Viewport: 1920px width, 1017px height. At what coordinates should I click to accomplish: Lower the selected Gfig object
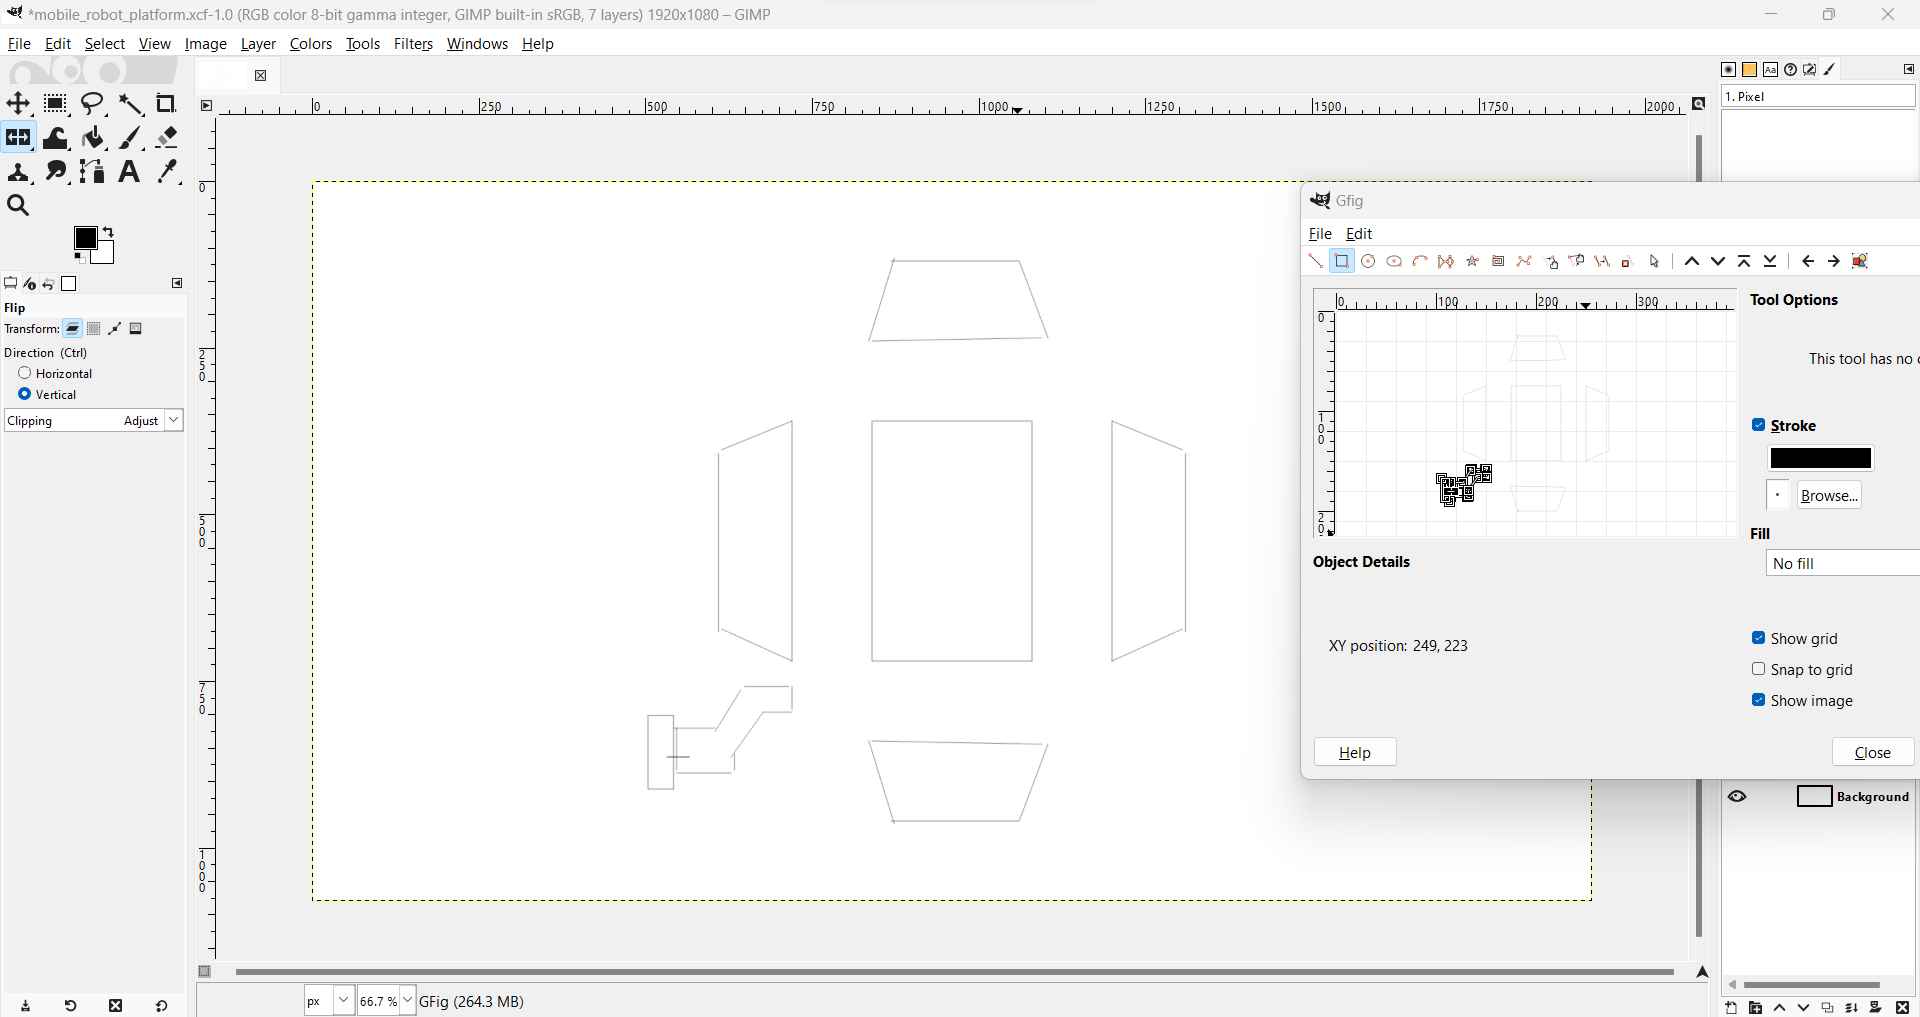1718,261
